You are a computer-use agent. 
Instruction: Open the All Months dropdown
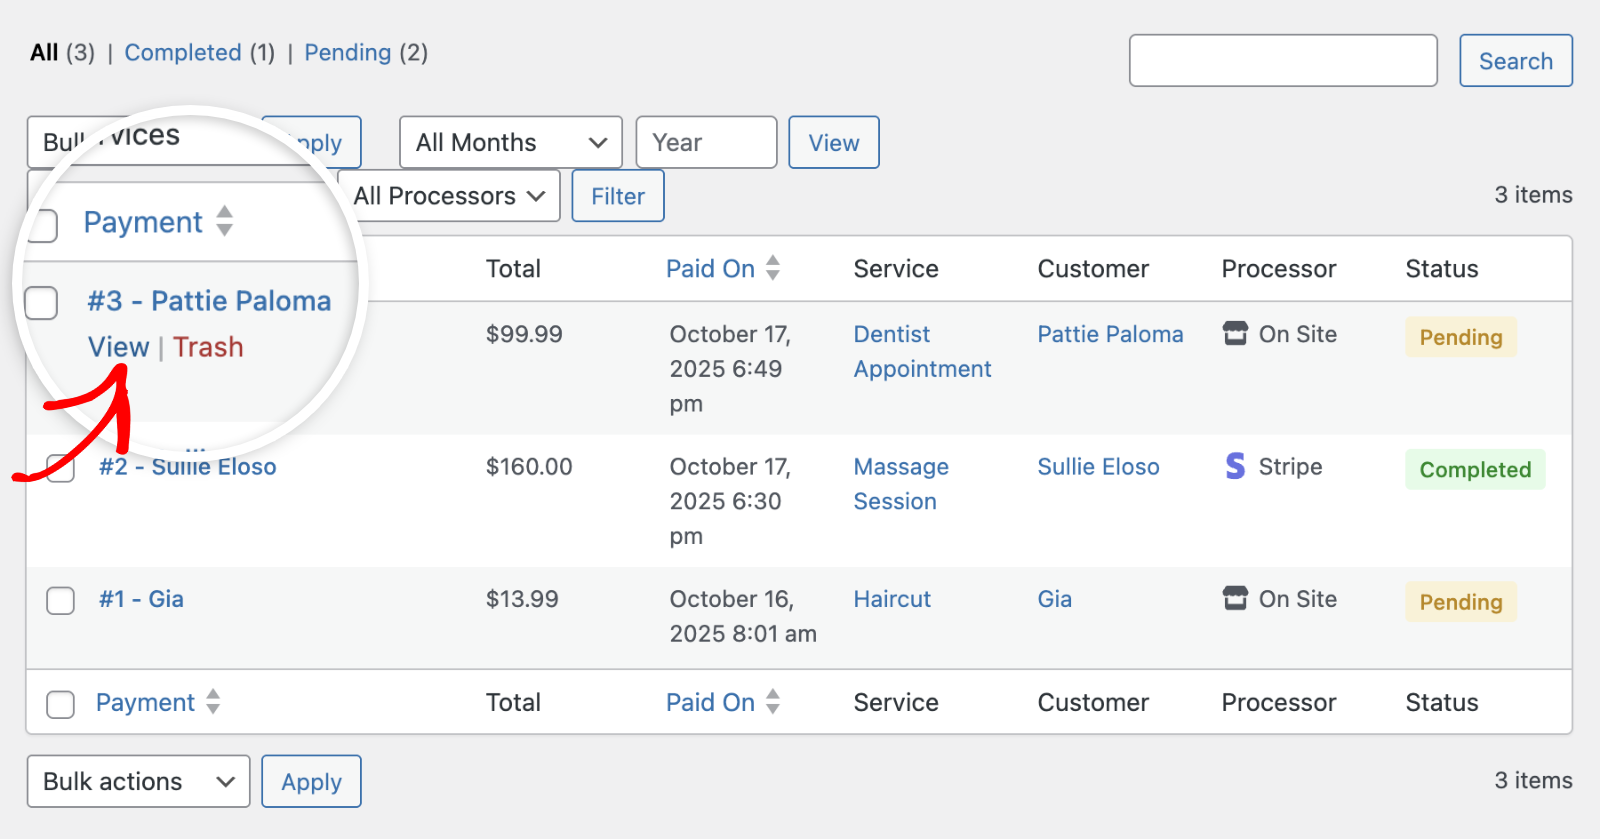[510, 143]
